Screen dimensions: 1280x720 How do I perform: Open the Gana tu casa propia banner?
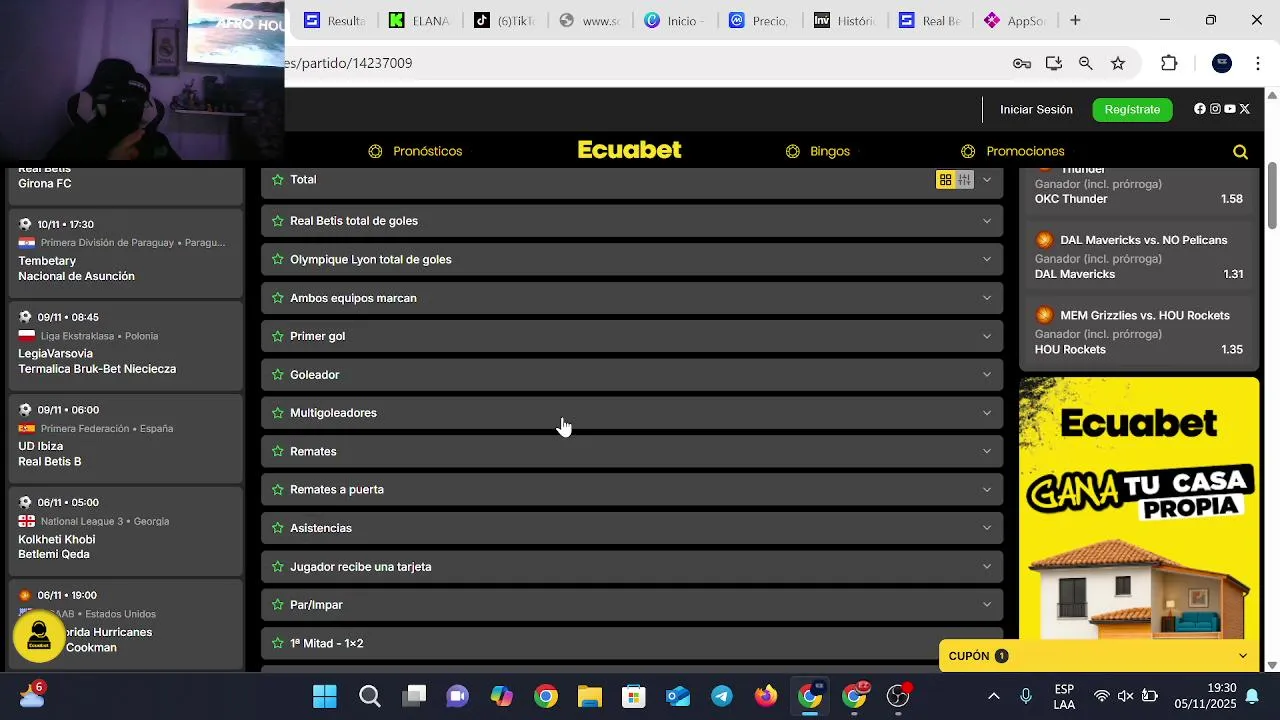pyautogui.click(x=1139, y=508)
